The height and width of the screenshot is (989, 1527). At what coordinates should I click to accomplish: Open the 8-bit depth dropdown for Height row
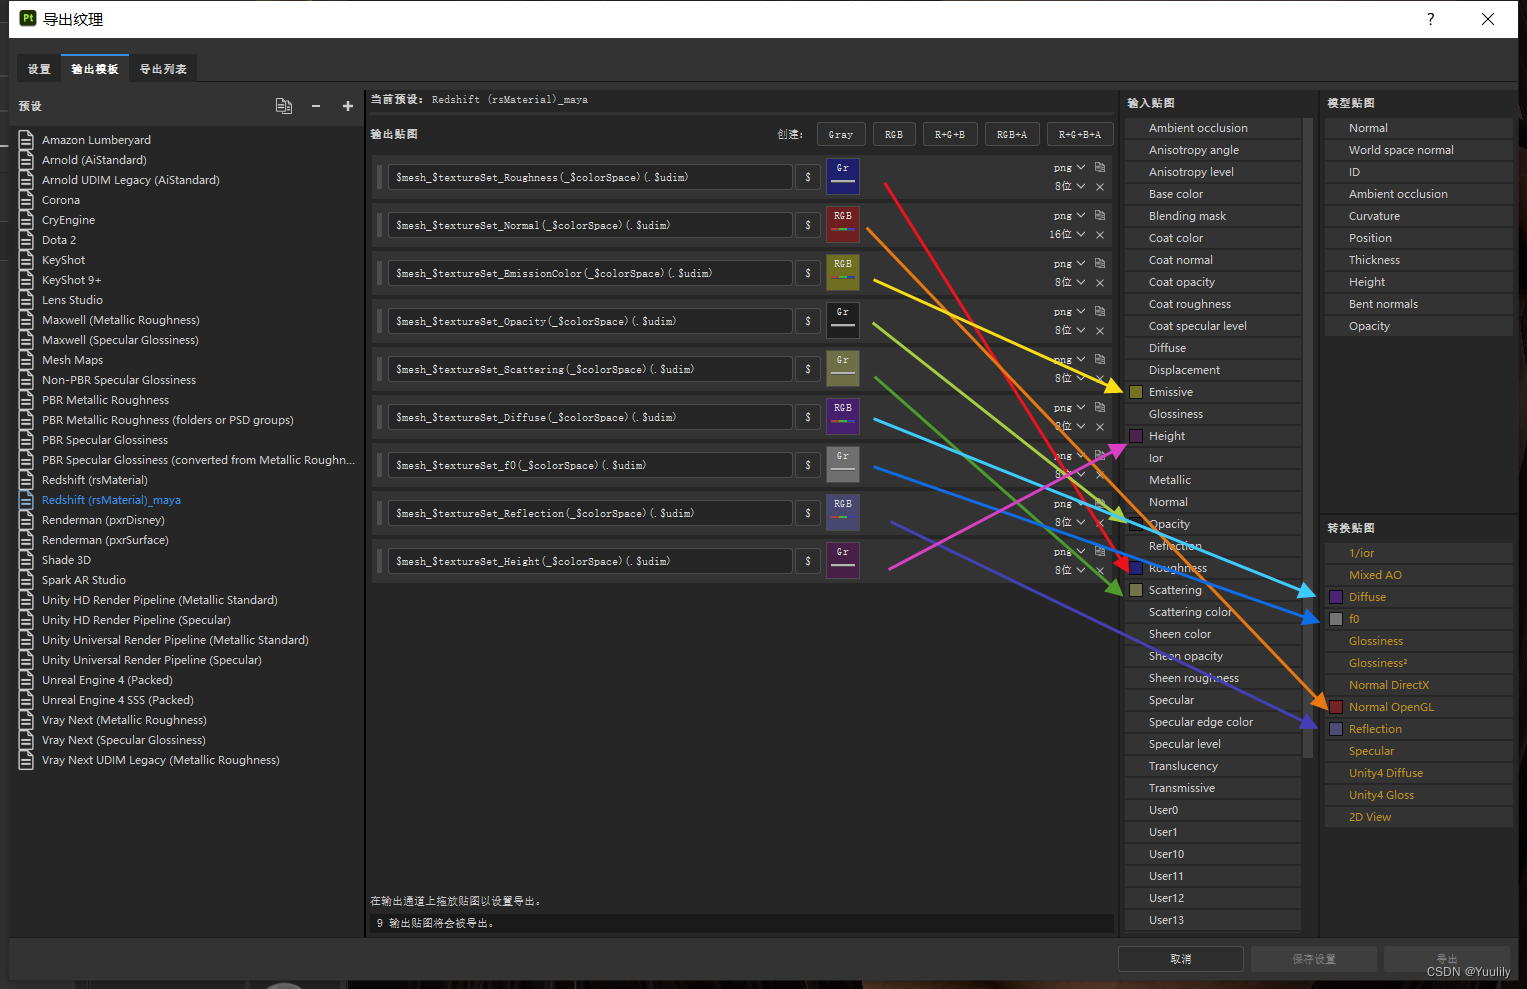[1069, 570]
